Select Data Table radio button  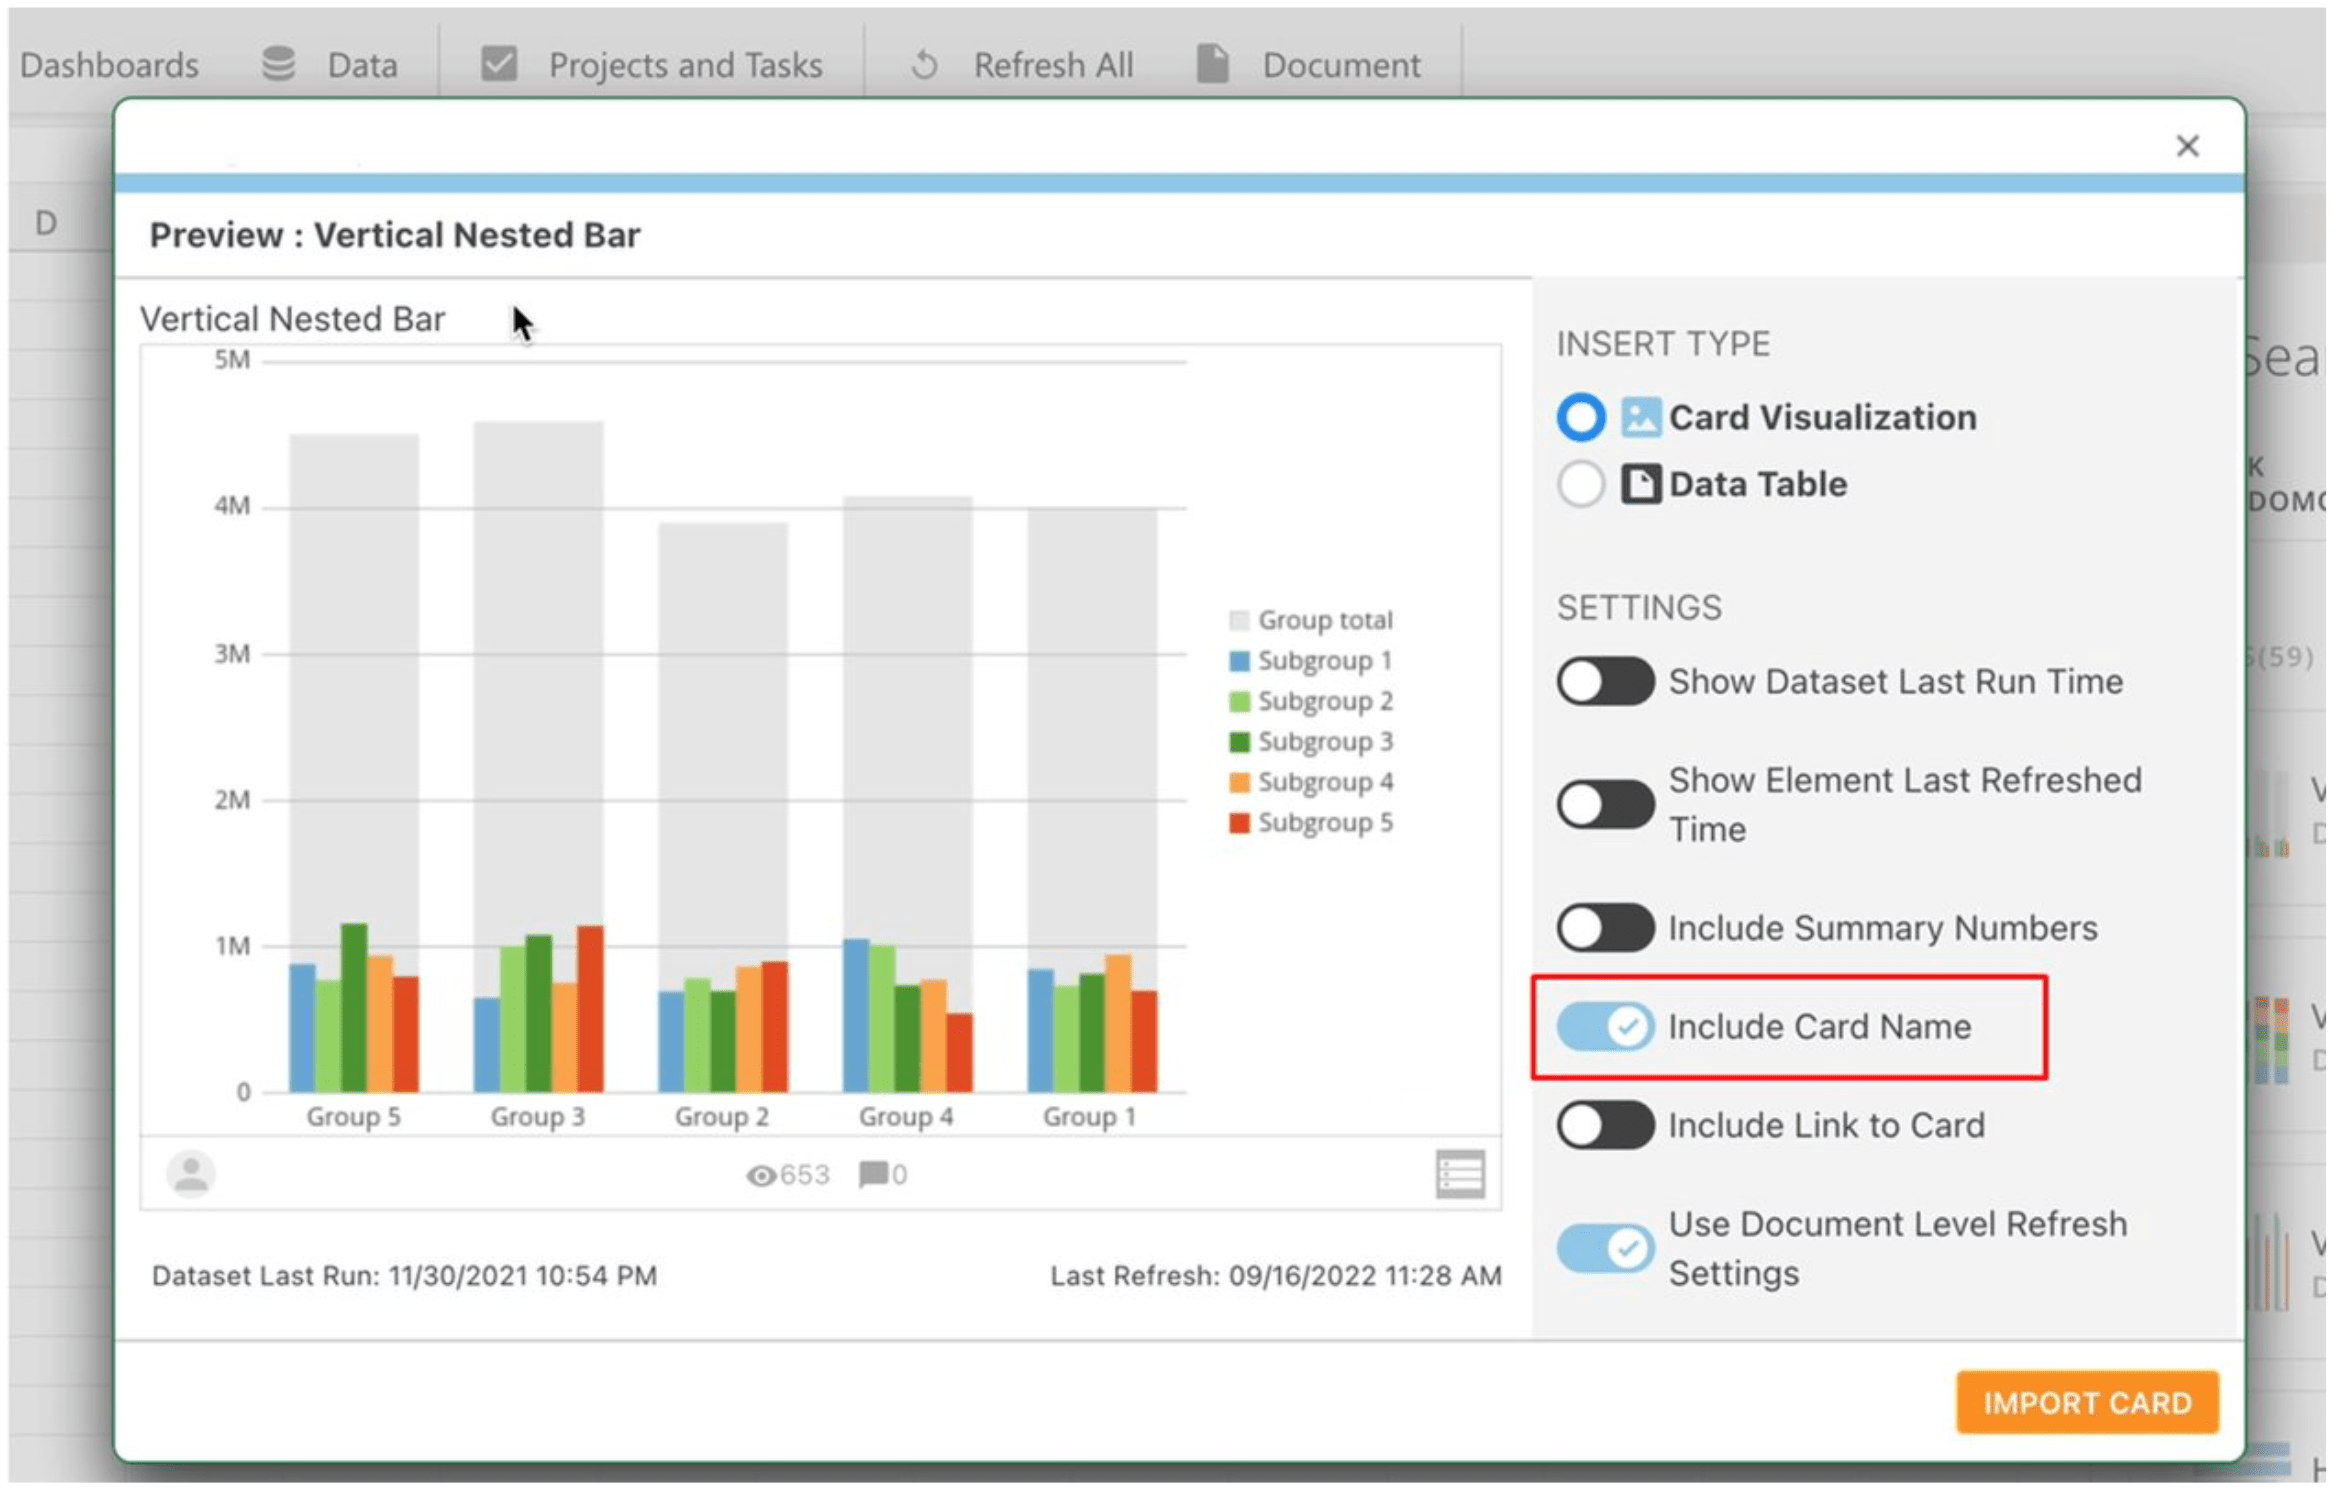(x=1580, y=484)
